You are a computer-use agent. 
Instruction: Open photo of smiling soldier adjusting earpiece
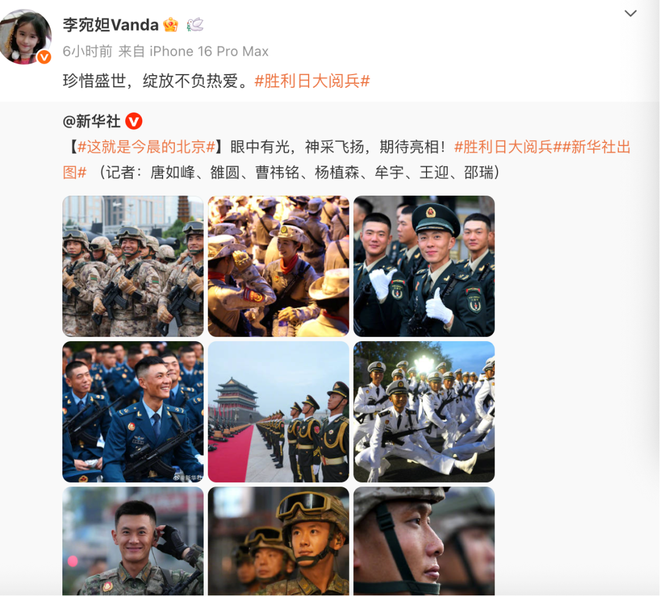click(x=133, y=541)
